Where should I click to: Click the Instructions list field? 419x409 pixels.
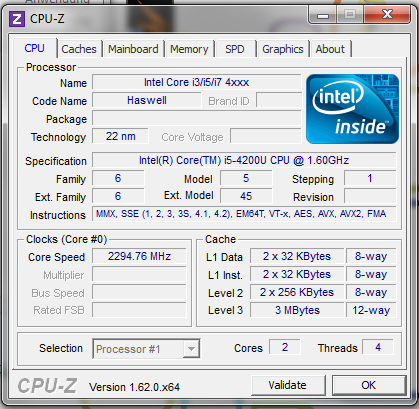(244, 214)
